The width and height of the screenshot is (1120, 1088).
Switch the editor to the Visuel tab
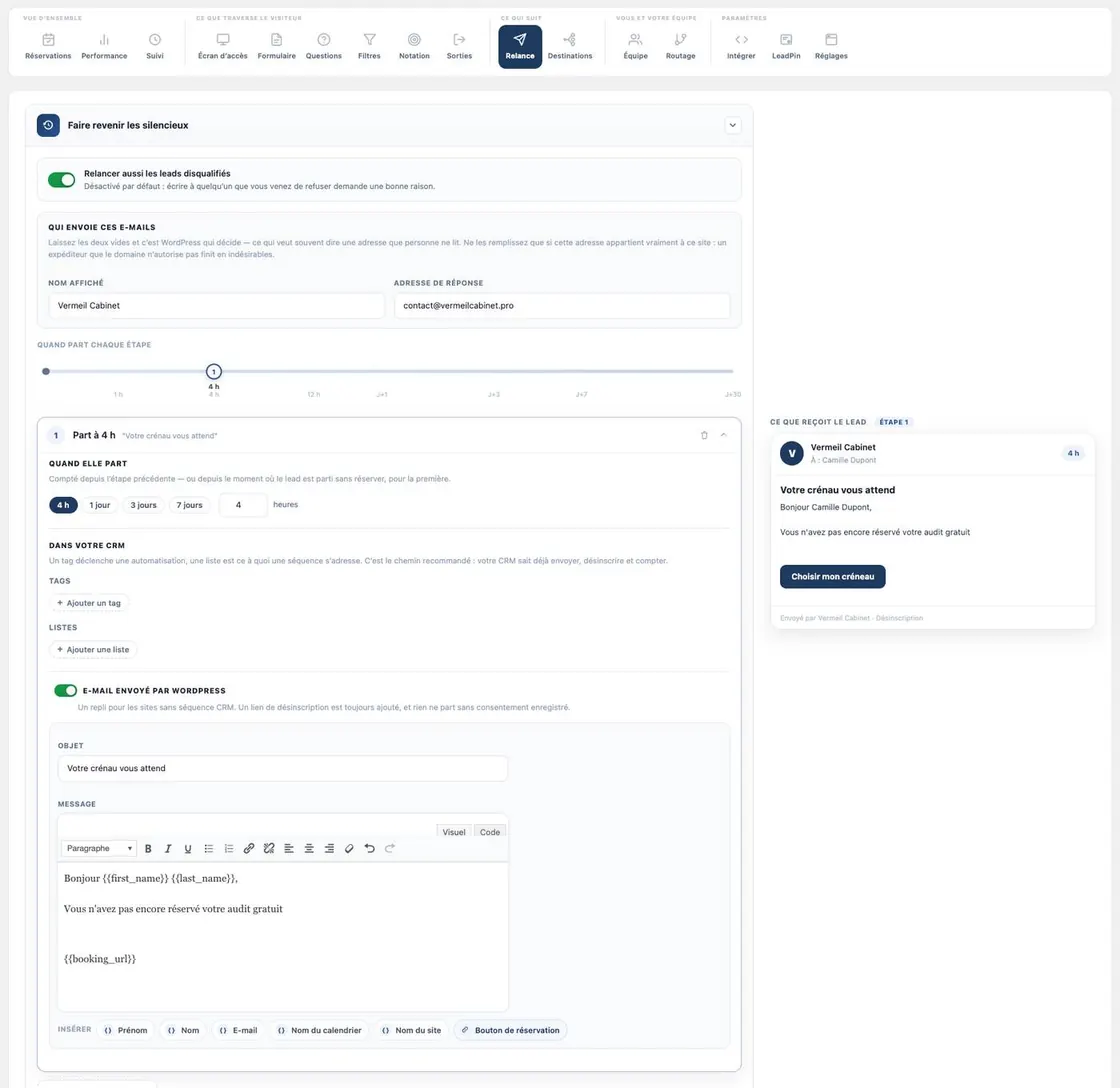click(x=454, y=832)
